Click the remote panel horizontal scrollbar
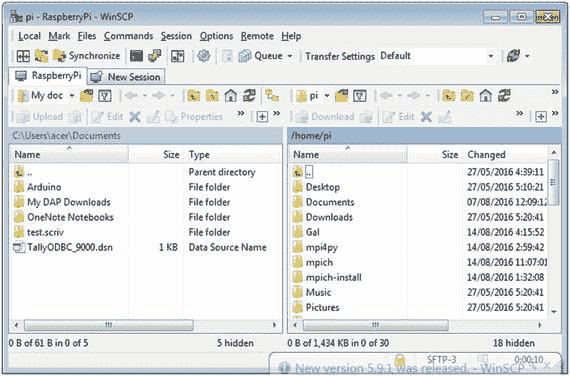The image size is (570, 376). coord(375,325)
